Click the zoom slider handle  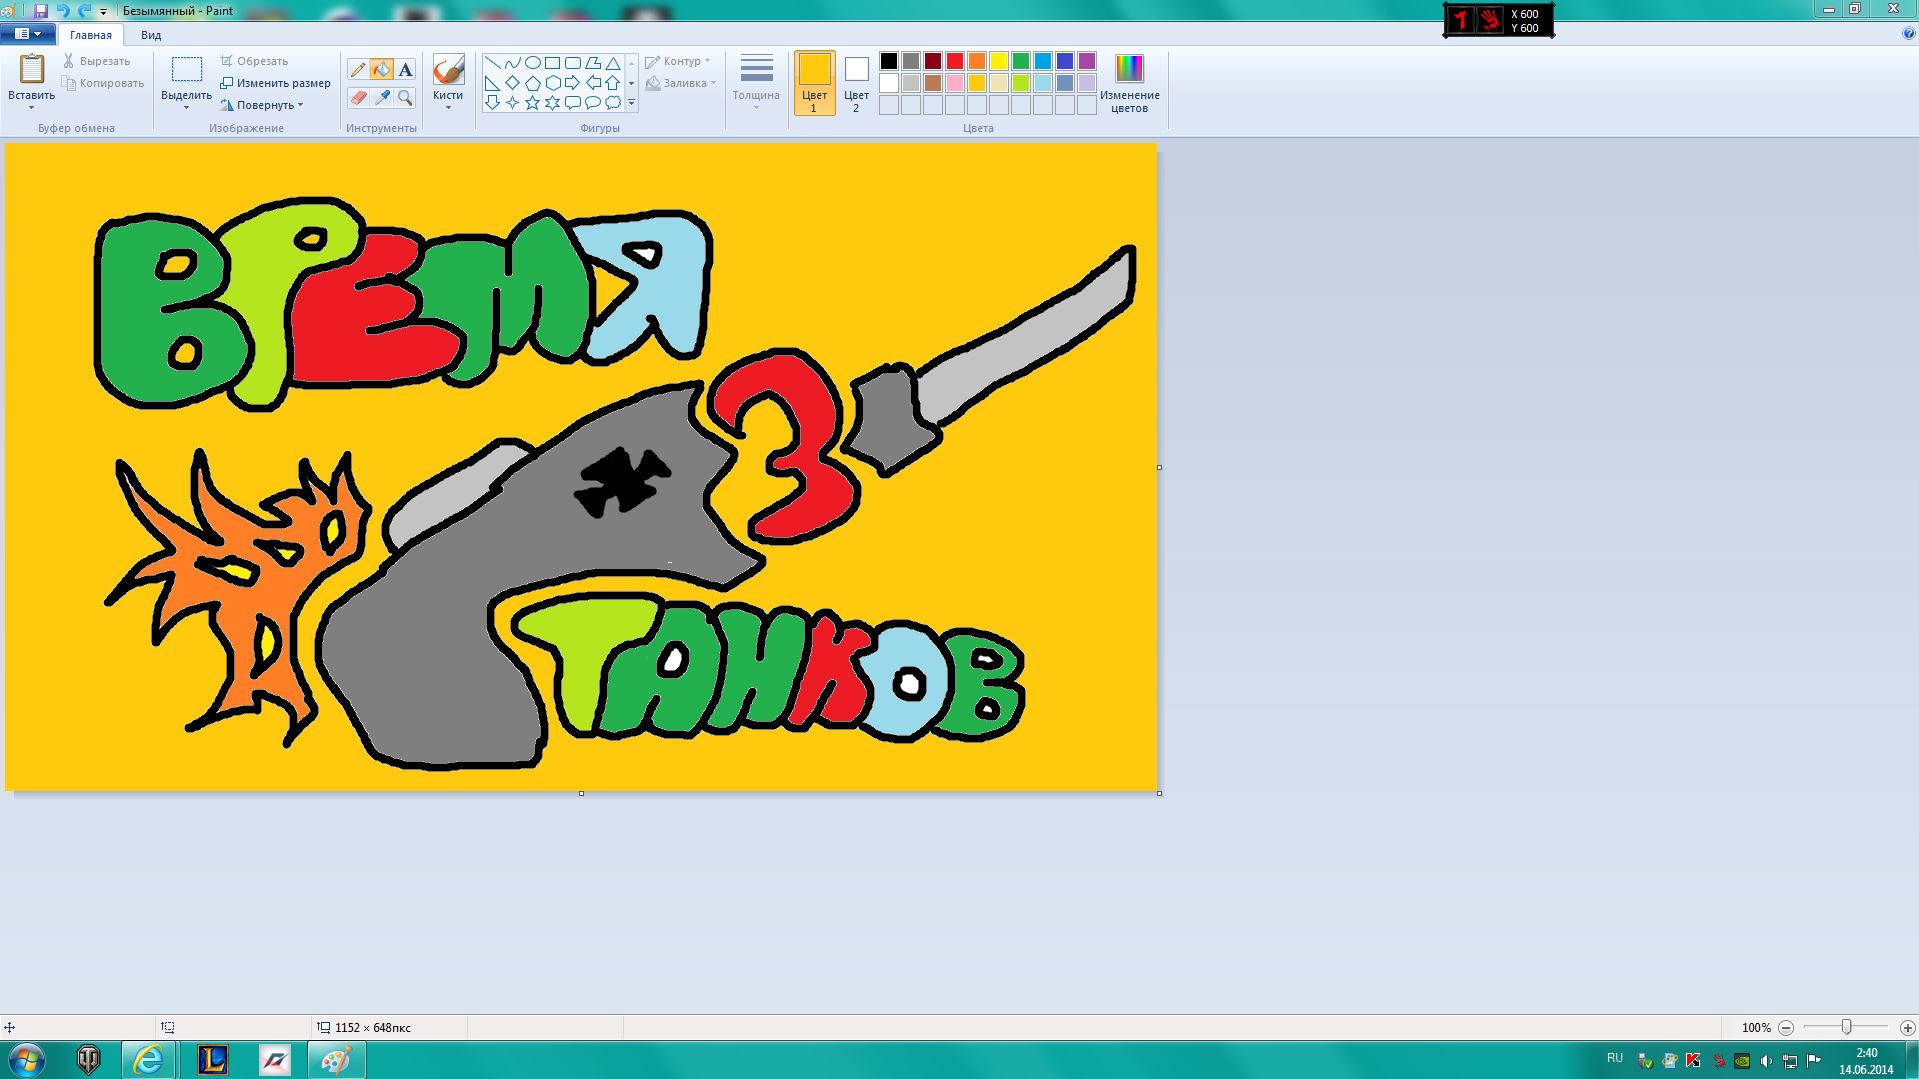[1846, 1027]
